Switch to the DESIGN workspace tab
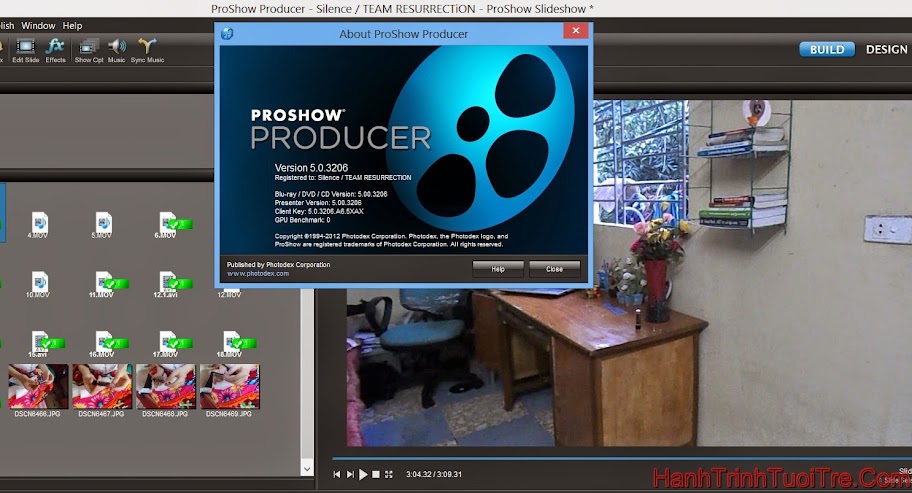912x493 pixels. tap(886, 49)
